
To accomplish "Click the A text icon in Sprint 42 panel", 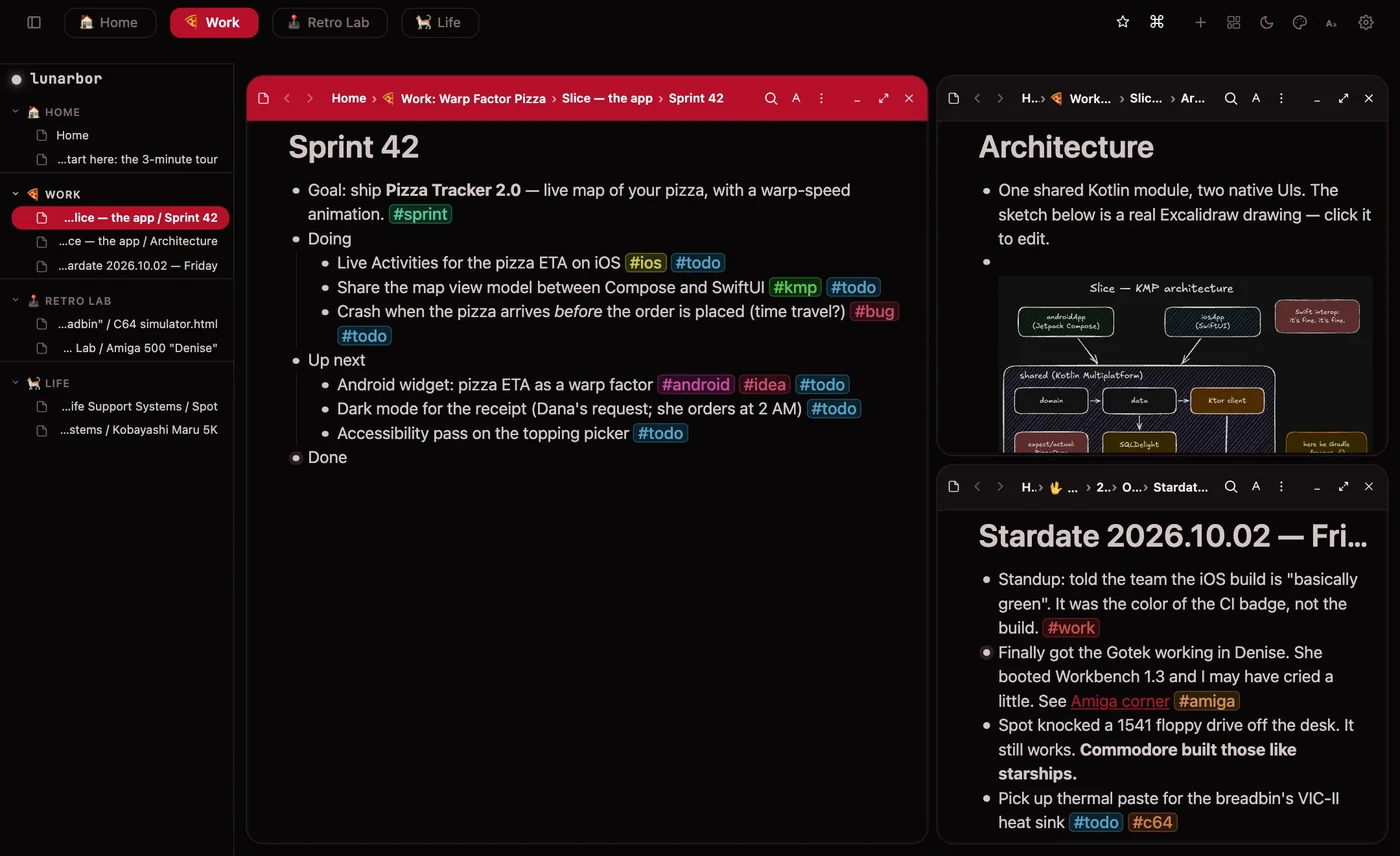I will coord(796,98).
